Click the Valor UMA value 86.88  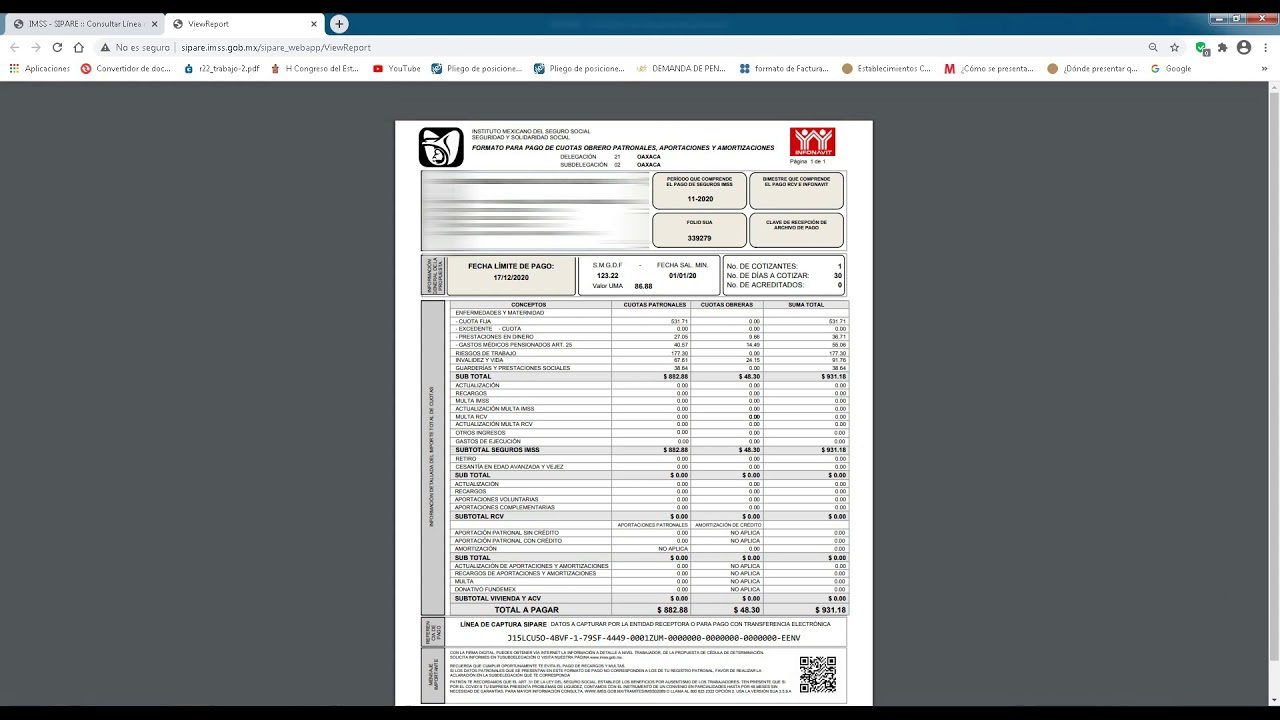point(643,286)
